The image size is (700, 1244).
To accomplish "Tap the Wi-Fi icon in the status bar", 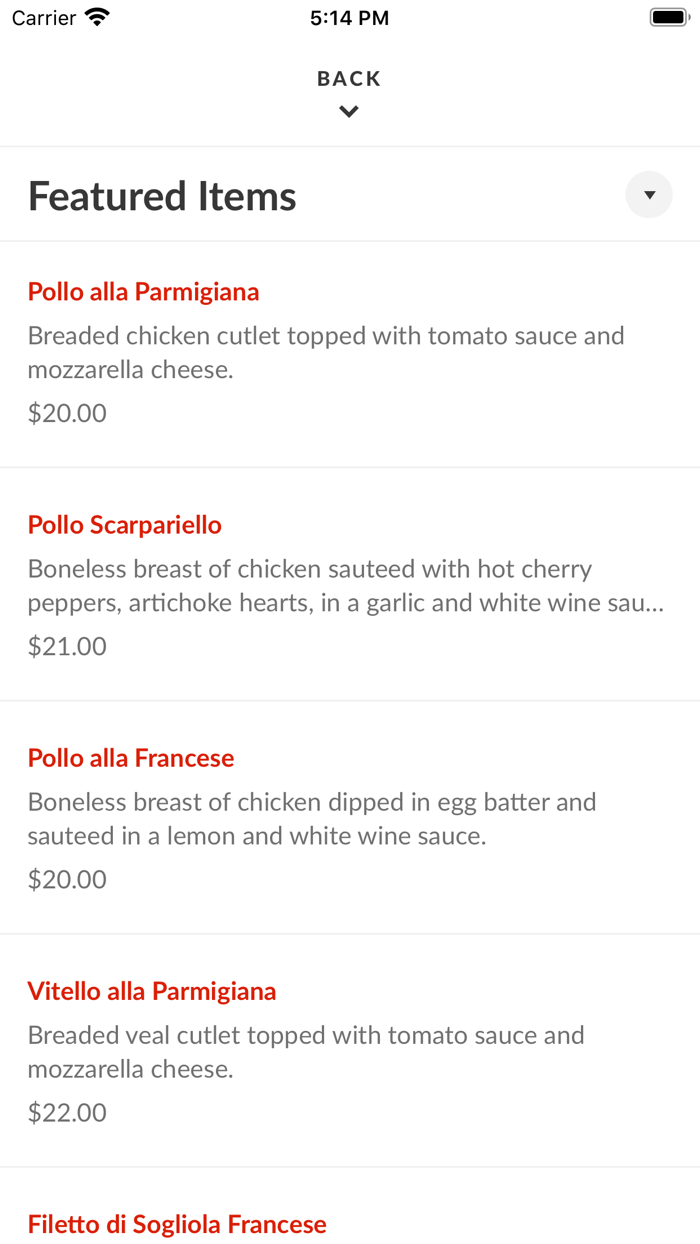I will (96, 16).
